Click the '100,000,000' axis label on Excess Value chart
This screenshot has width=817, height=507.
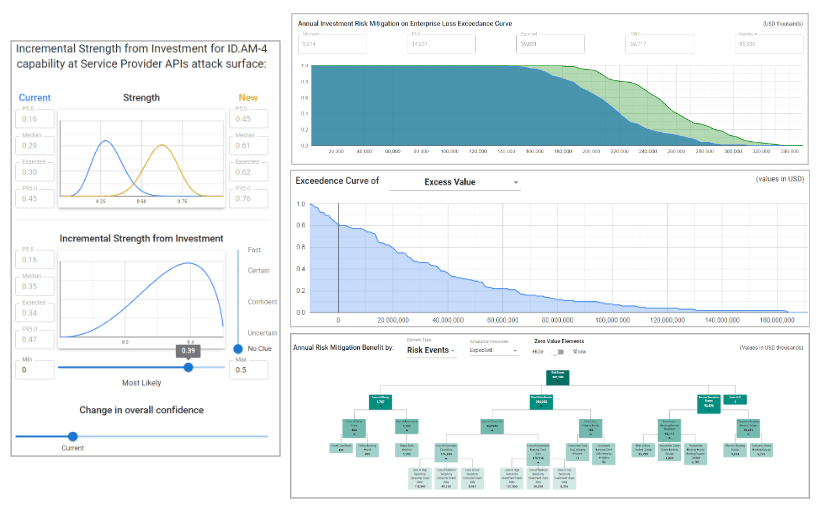612,320
